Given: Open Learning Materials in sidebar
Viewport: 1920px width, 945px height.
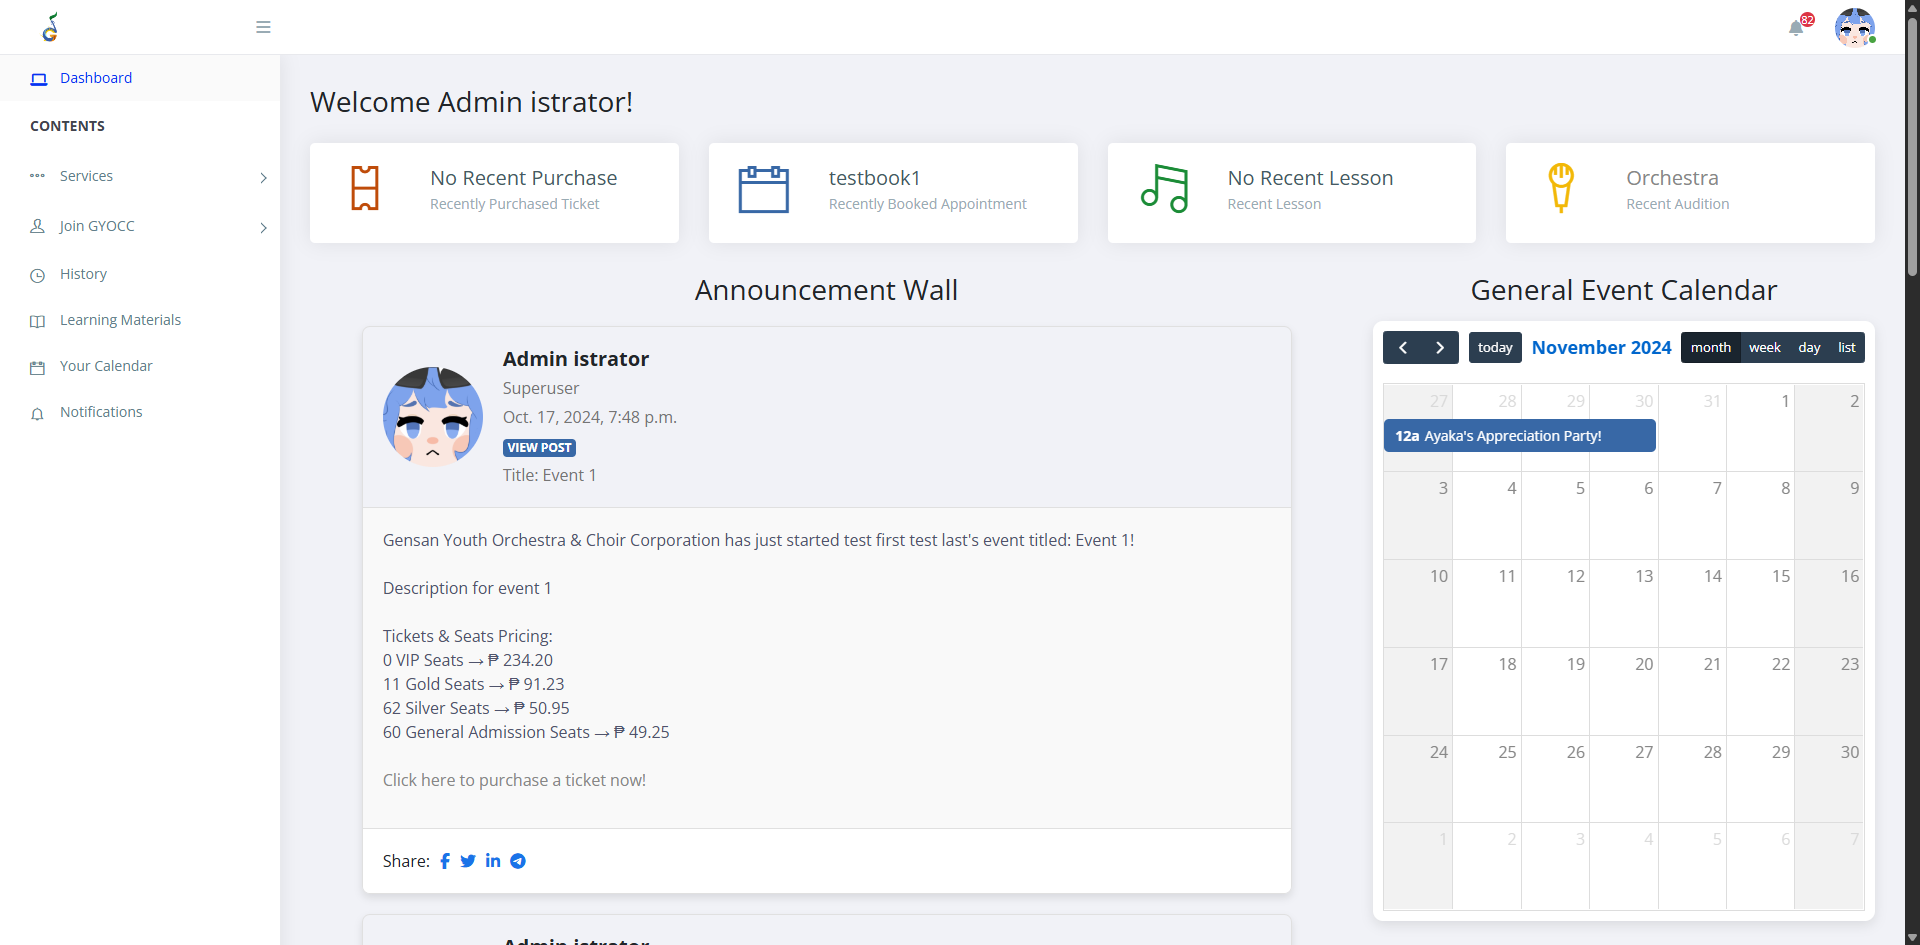Looking at the screenshot, I should 120,320.
